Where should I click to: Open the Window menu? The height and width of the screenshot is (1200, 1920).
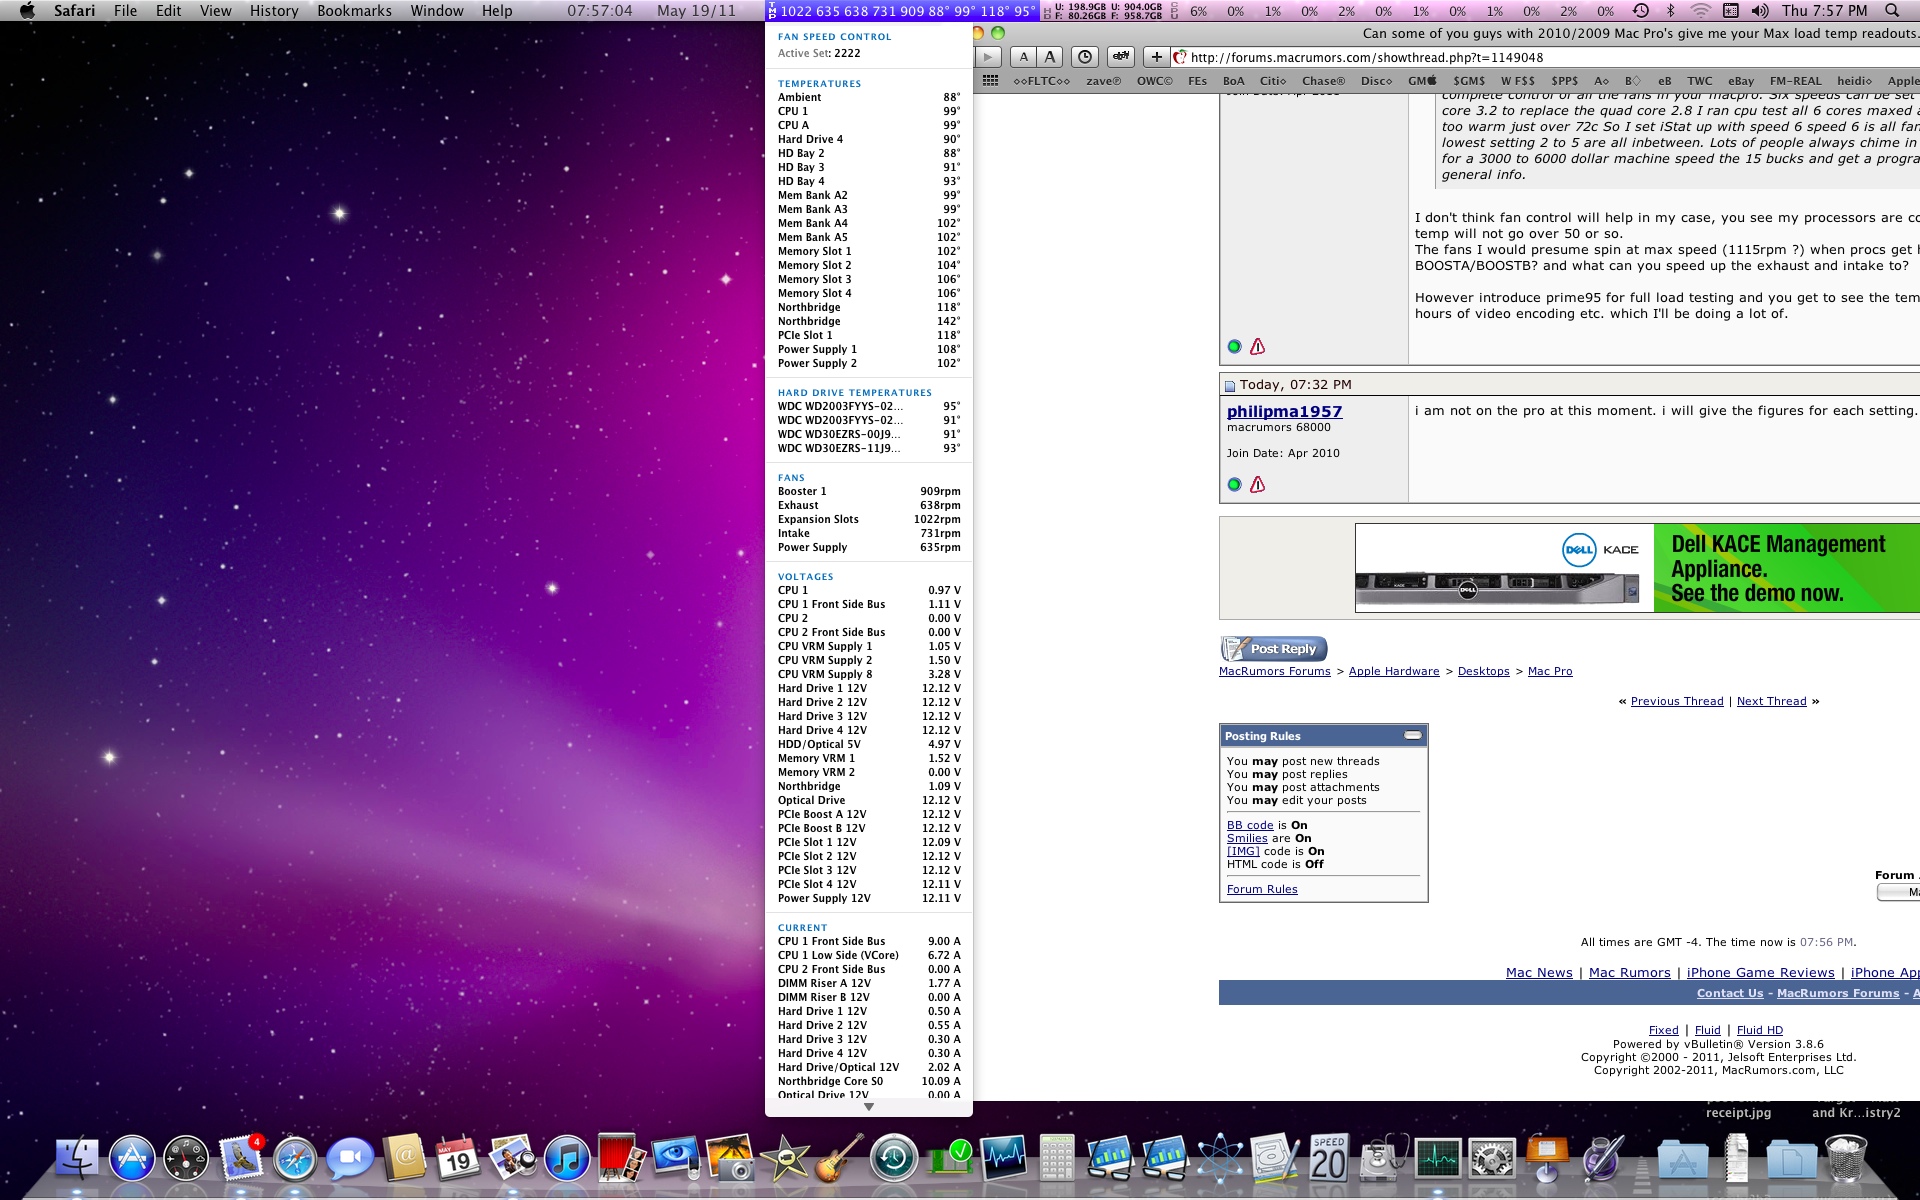pyautogui.click(x=437, y=11)
